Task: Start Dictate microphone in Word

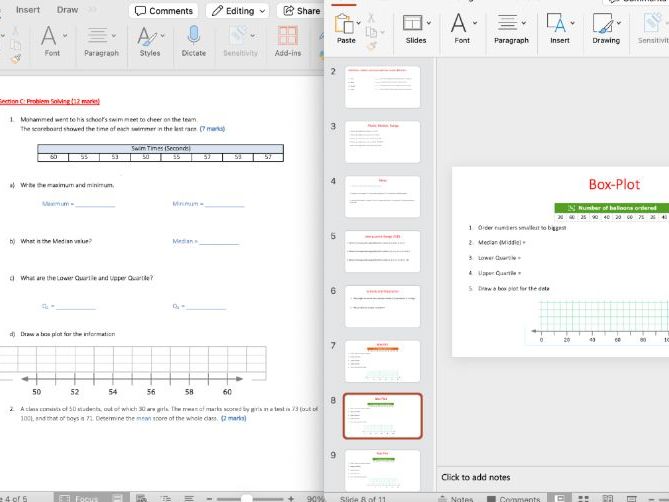Action: 194,41
